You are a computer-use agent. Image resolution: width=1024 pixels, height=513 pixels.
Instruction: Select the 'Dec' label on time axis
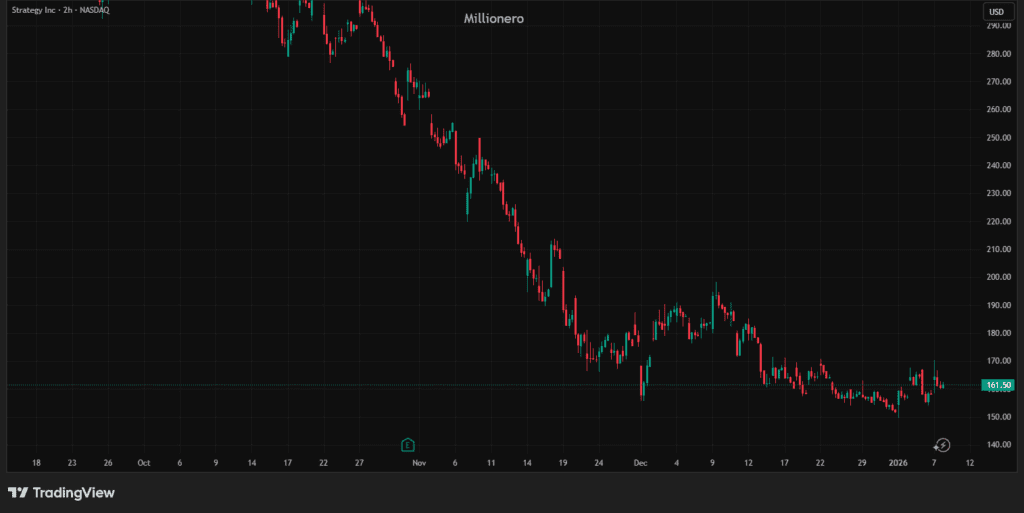640,463
